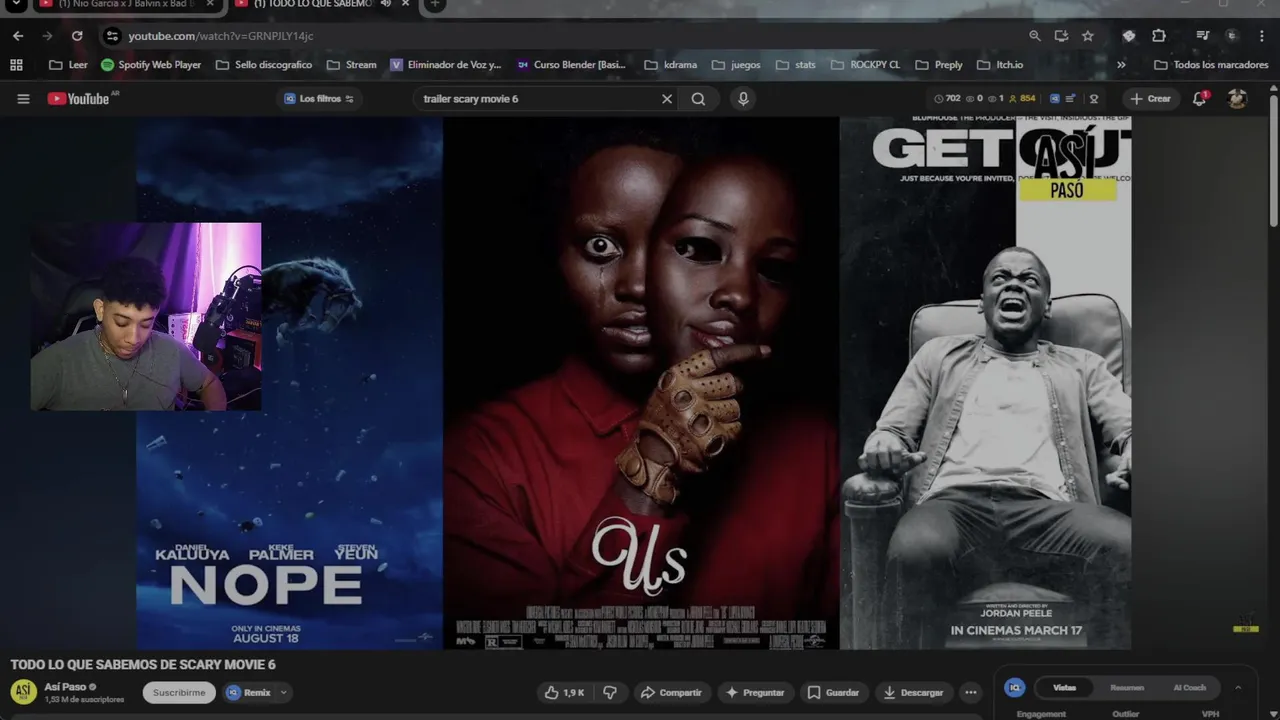Click the video player area

pos(634,383)
